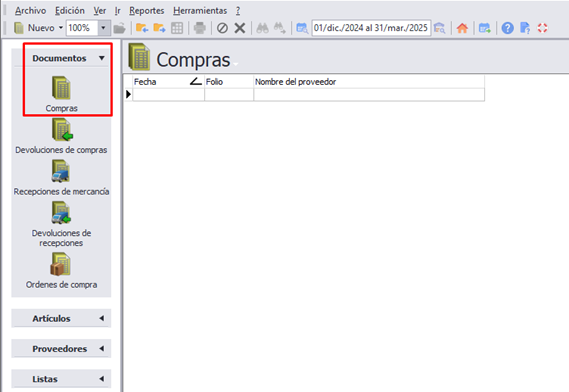Expand the 100% zoom dropdown
This screenshot has height=392, width=569.
[103, 28]
